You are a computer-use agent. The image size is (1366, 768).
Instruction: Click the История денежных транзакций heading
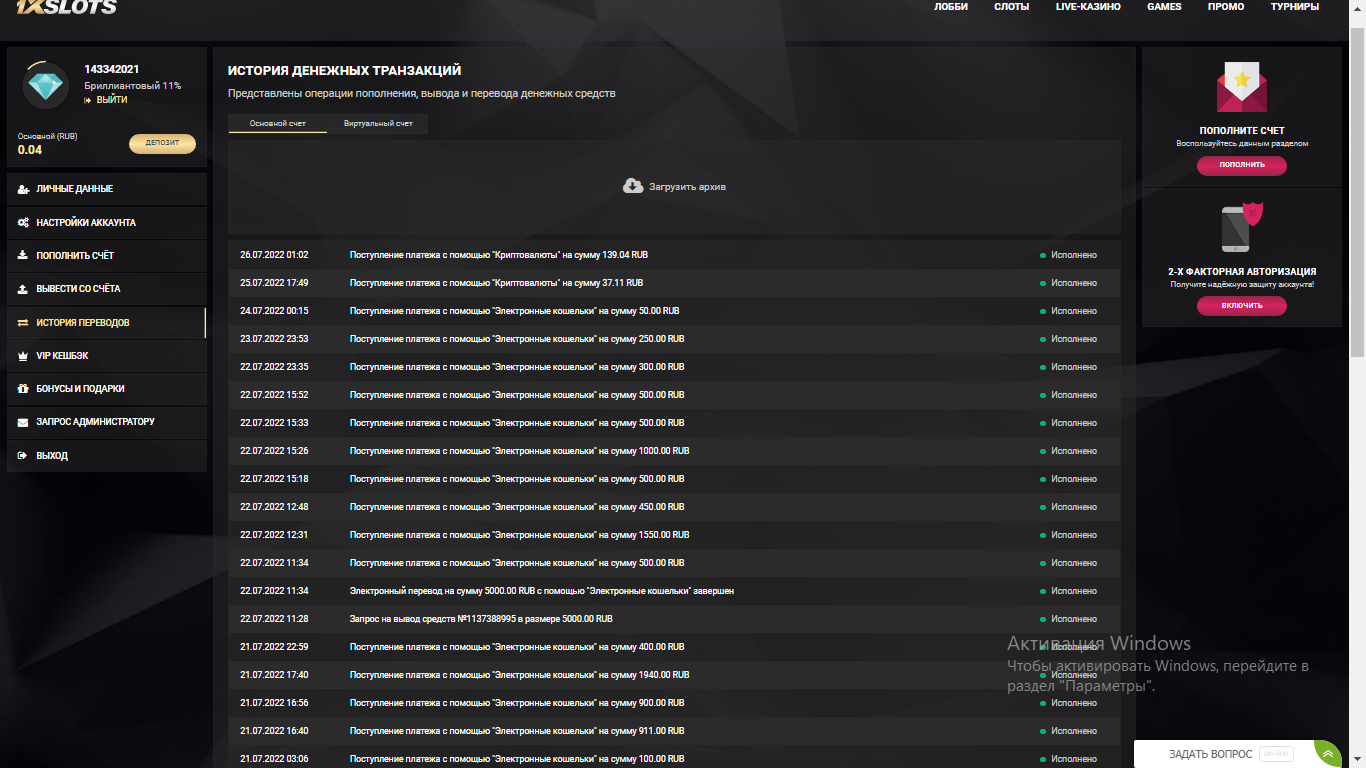tap(344, 71)
